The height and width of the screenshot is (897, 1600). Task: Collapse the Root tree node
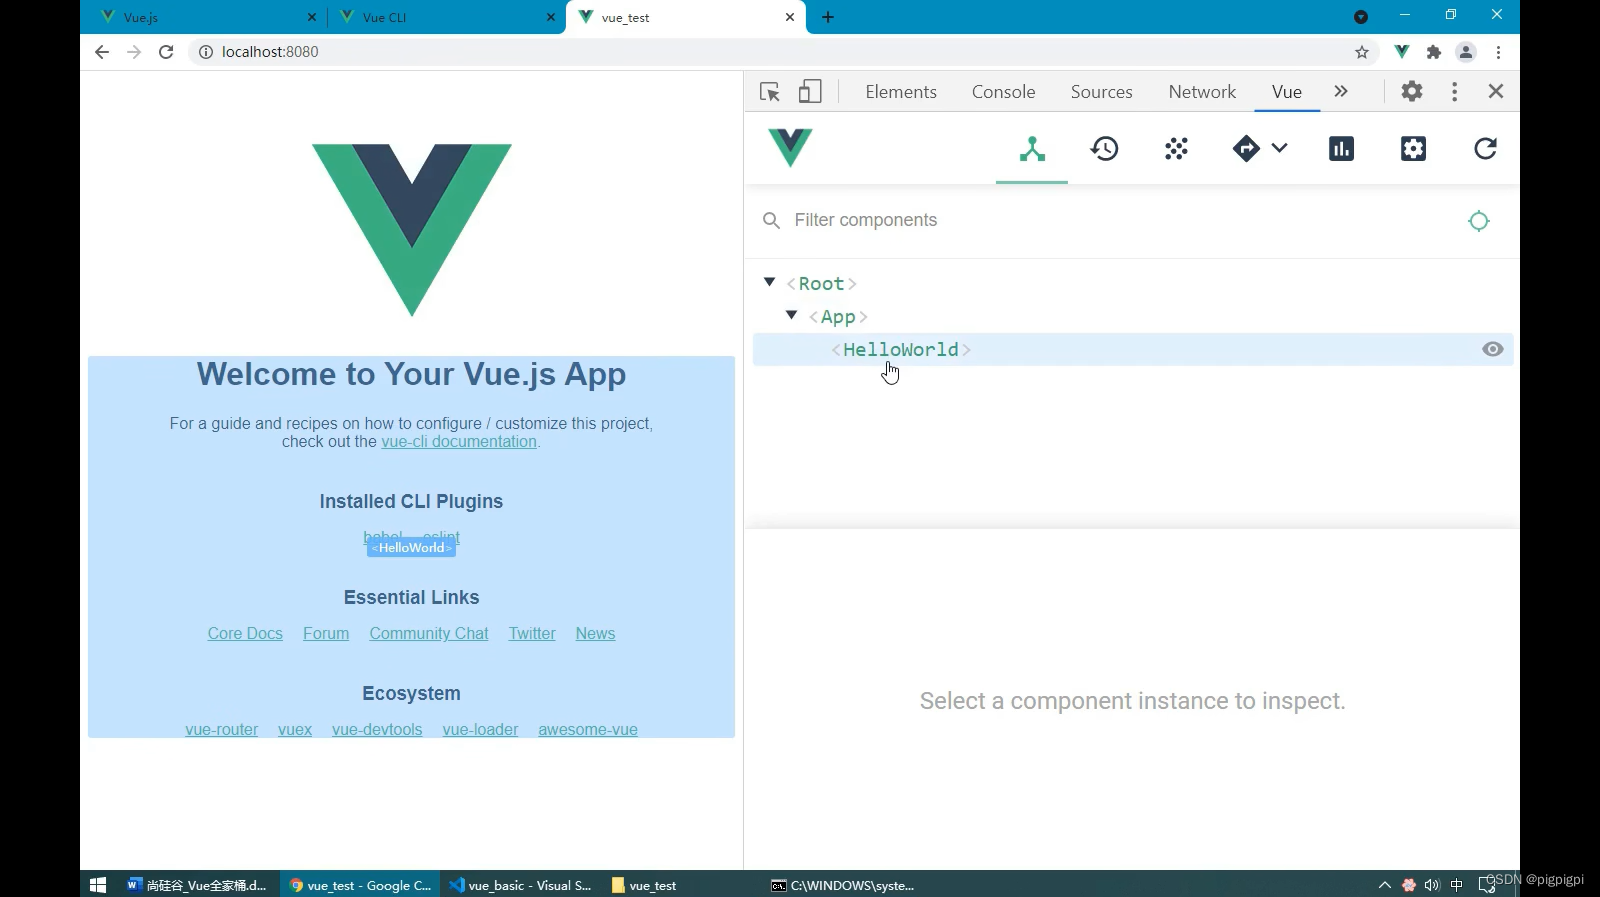click(x=769, y=282)
